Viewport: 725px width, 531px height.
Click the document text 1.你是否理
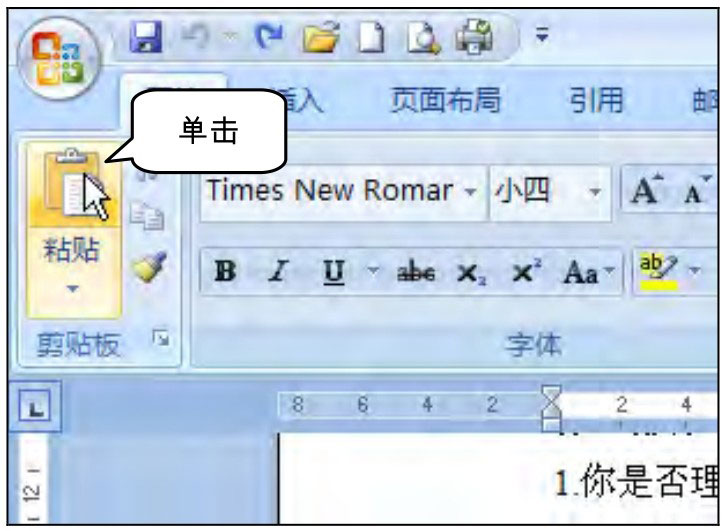pos(638,482)
